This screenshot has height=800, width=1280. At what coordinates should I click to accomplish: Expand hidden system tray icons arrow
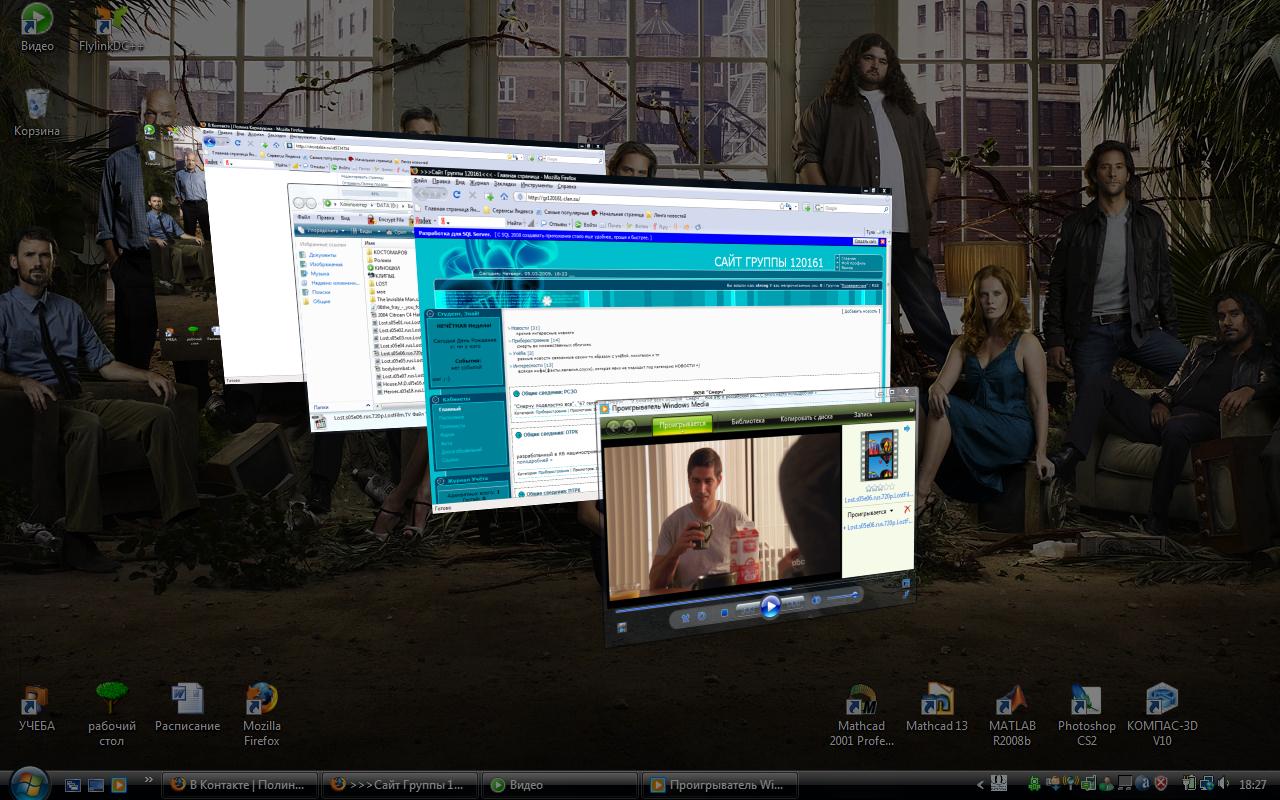[980, 785]
